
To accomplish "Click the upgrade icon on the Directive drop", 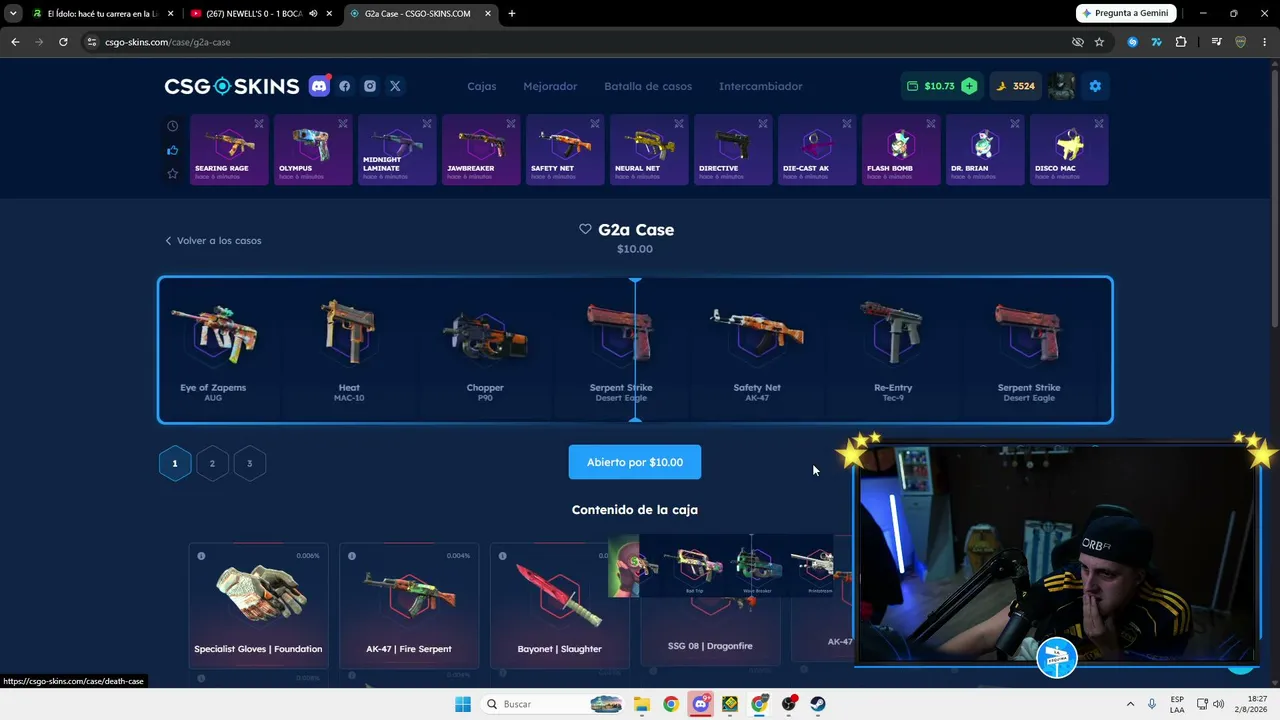I will pos(763,124).
